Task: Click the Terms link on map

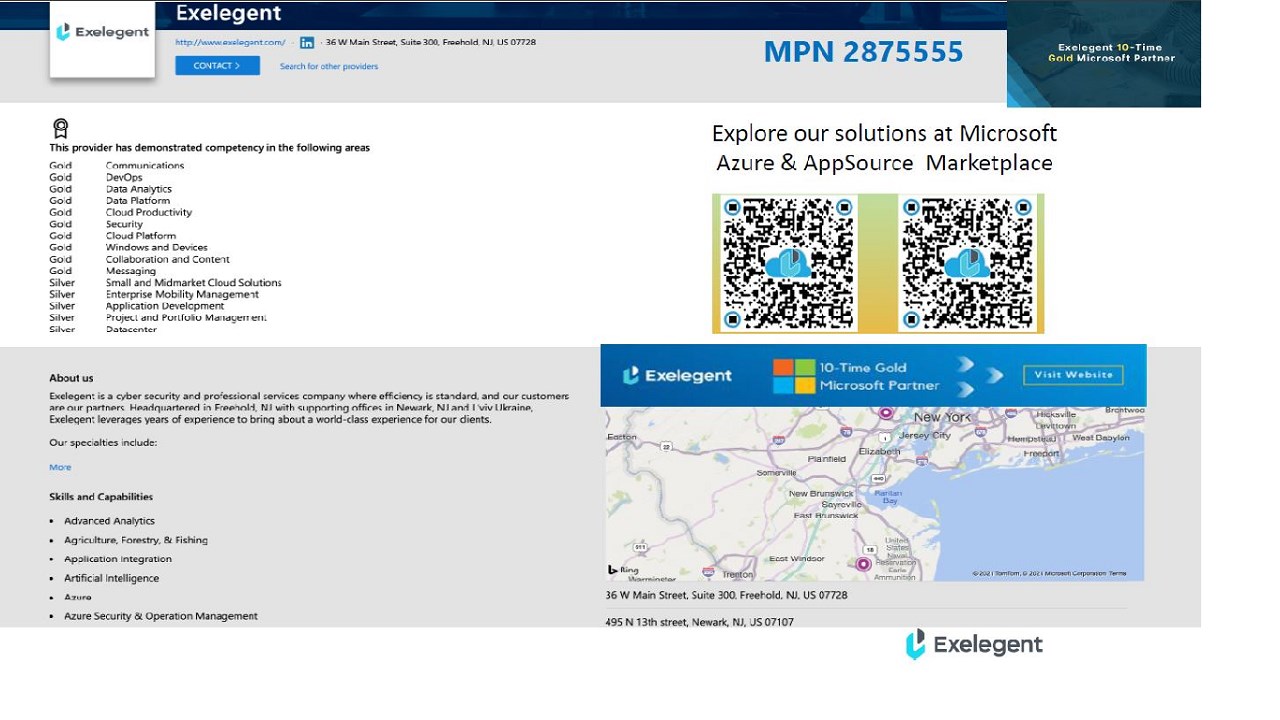Action: [1116, 574]
